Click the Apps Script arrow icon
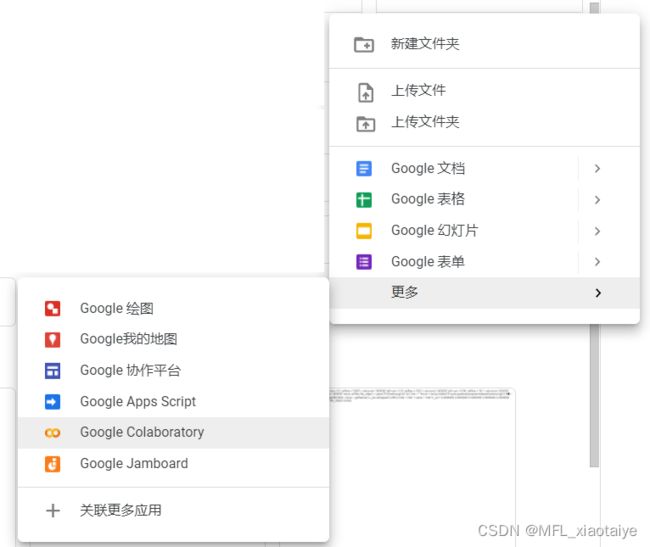Image resolution: width=650 pixels, height=547 pixels. pos(53,402)
